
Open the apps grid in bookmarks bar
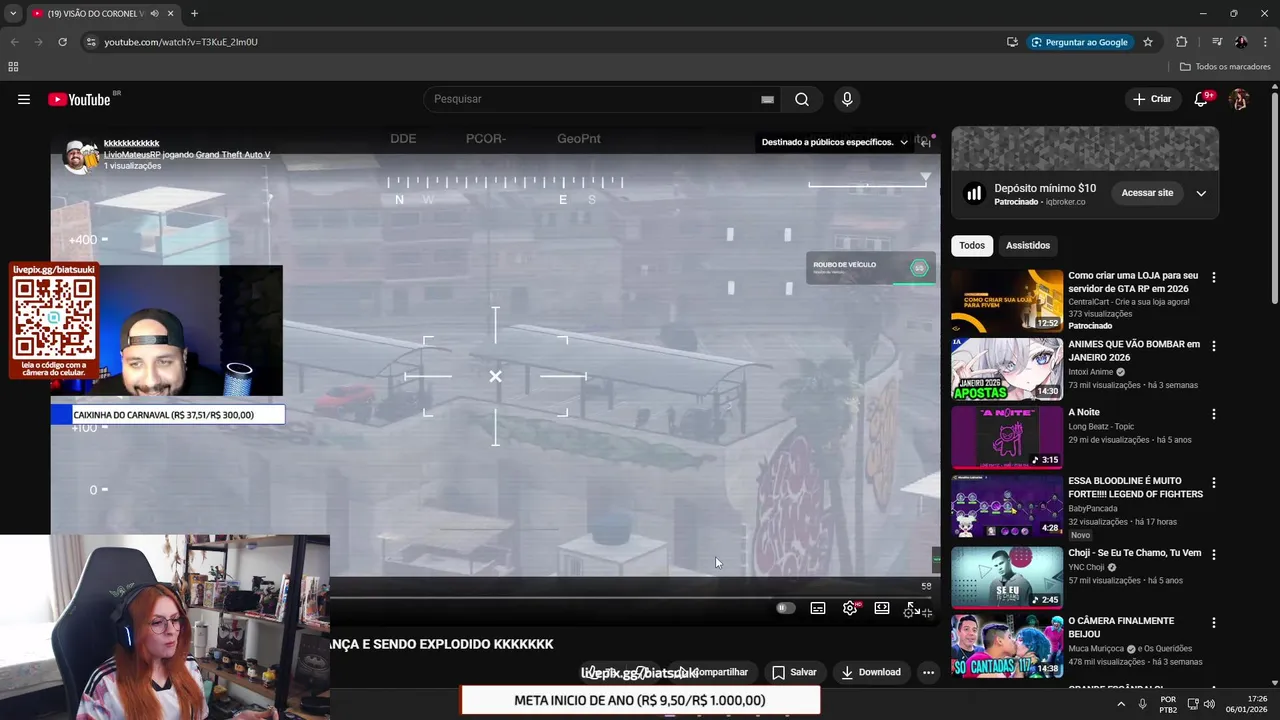(x=13, y=67)
